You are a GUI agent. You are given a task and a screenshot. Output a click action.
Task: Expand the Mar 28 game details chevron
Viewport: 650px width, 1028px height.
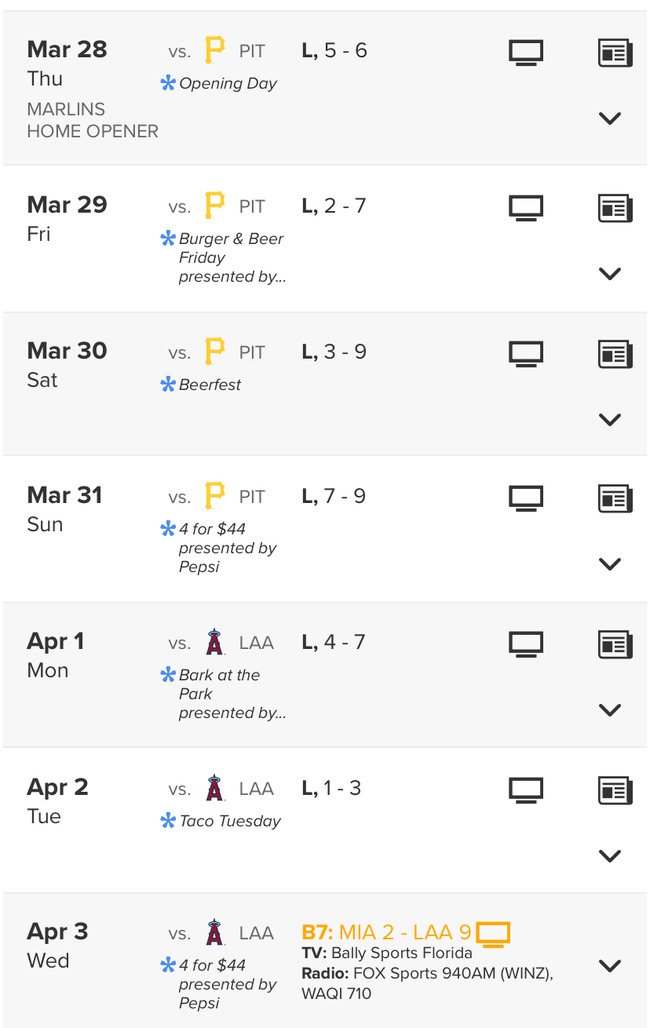coord(609,118)
